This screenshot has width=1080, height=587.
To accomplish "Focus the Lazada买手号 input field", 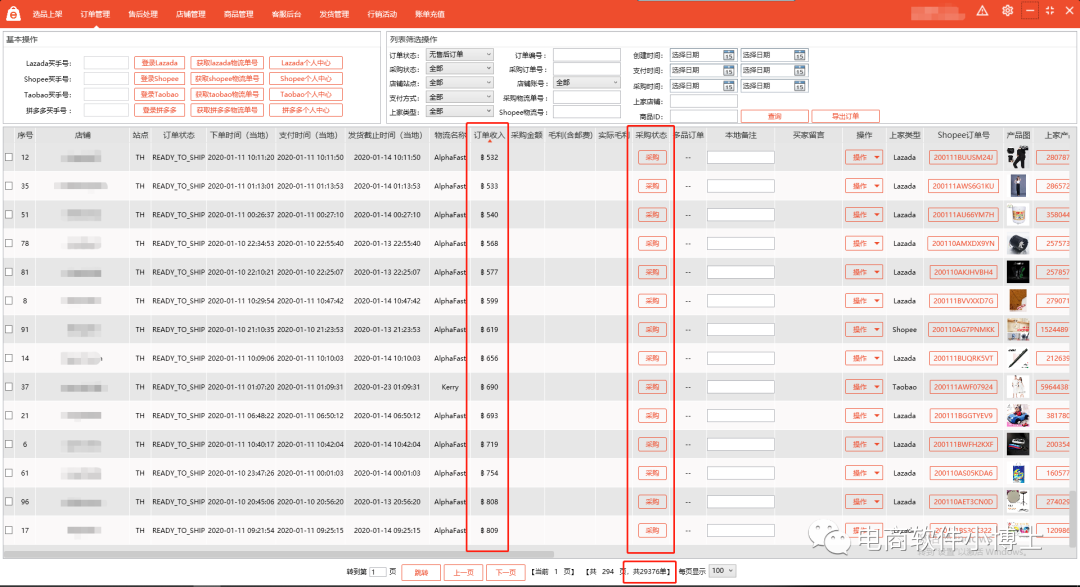I will (106, 63).
